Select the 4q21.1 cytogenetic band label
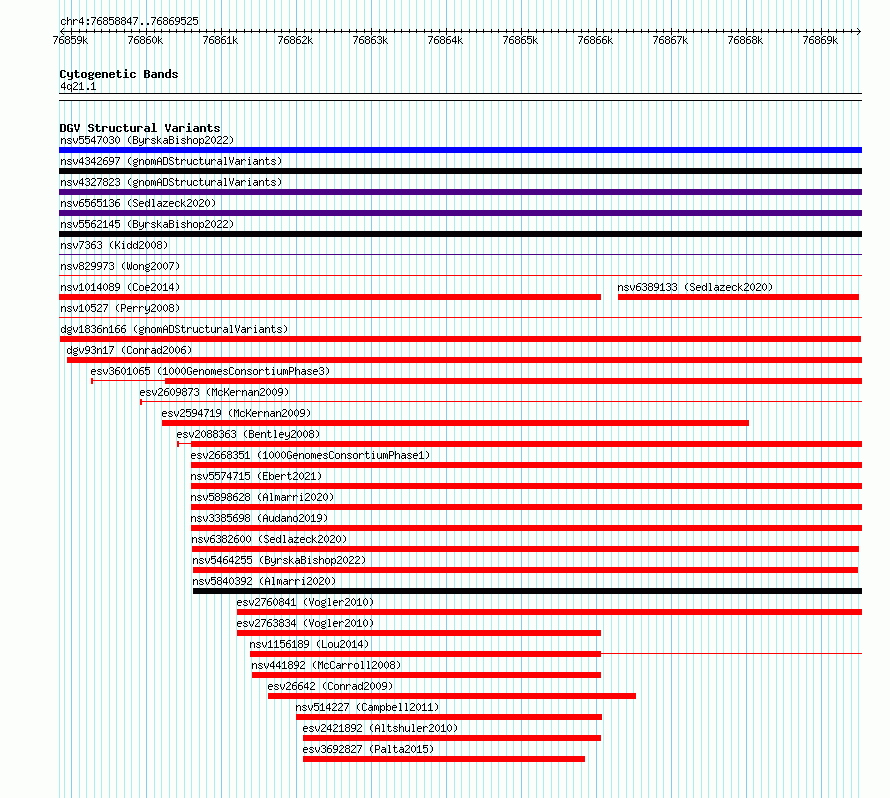This screenshot has height=798, width=890. click(78, 86)
